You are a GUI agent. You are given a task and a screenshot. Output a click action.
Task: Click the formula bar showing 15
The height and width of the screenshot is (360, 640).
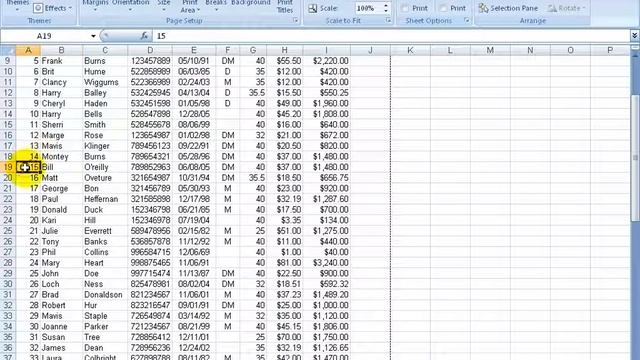pyautogui.click(x=391, y=36)
